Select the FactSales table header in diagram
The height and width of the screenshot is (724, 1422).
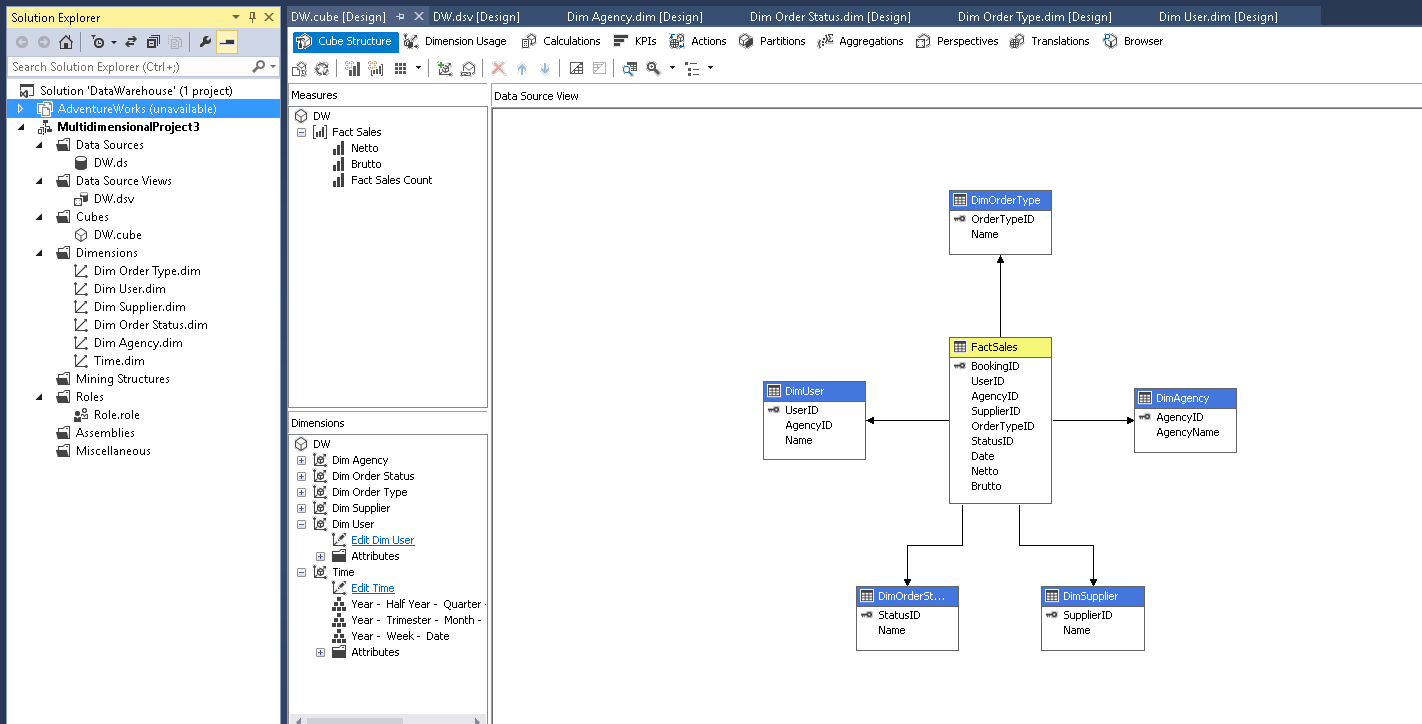1000,347
